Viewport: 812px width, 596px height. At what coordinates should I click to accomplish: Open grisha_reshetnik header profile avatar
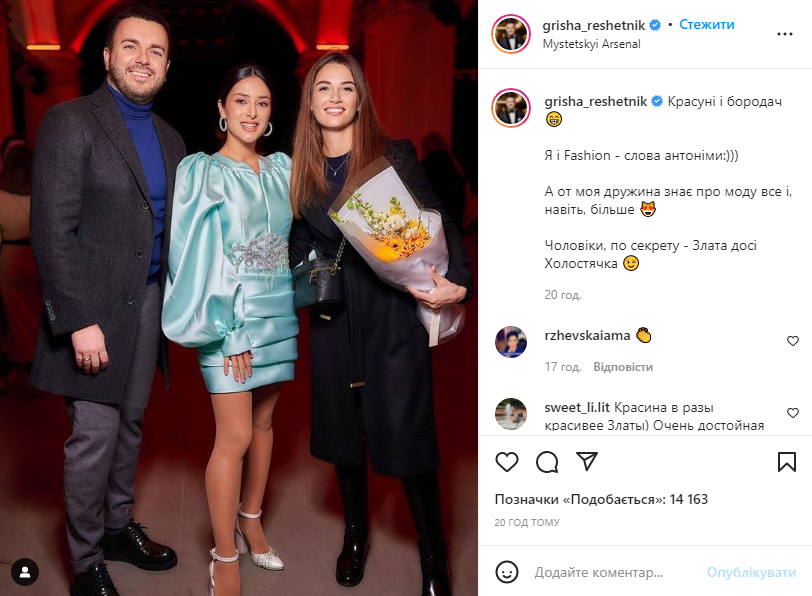[511, 34]
